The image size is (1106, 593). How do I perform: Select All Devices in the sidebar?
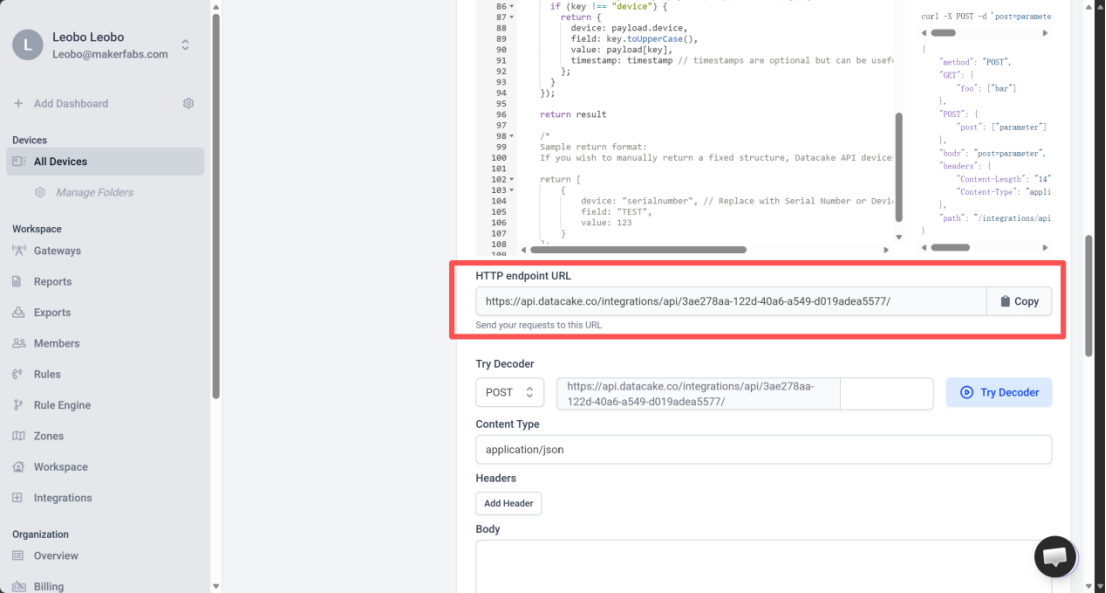[105, 161]
